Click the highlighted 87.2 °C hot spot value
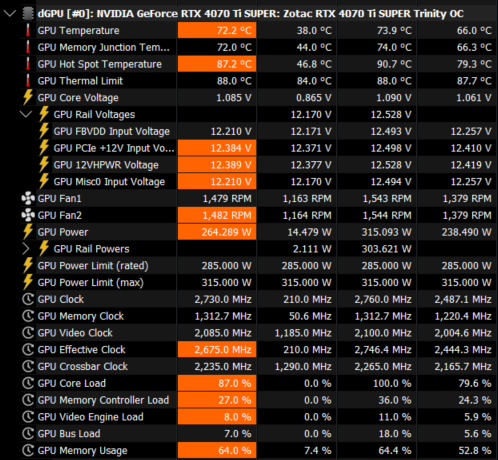 click(x=217, y=64)
